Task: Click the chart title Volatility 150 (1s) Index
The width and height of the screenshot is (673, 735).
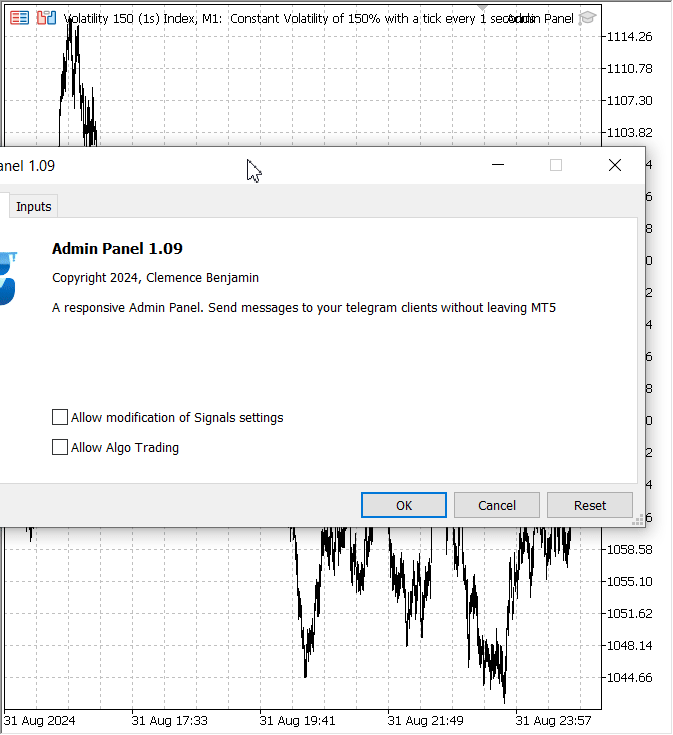Action: point(129,19)
